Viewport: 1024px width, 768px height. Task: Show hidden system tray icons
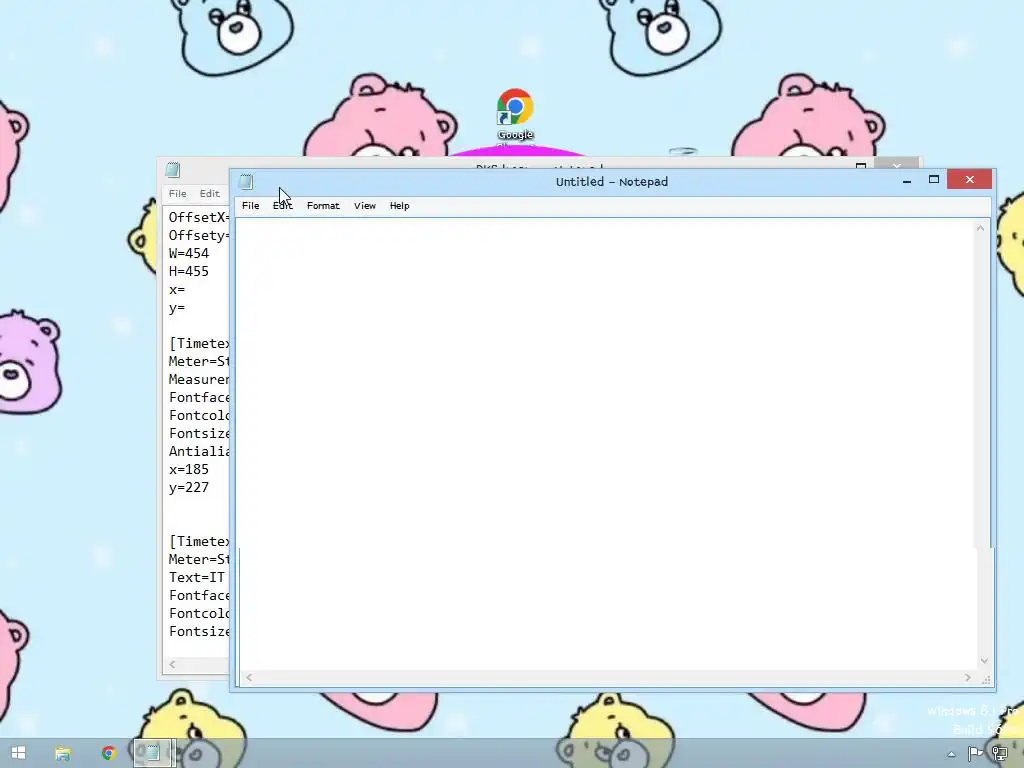click(952, 754)
